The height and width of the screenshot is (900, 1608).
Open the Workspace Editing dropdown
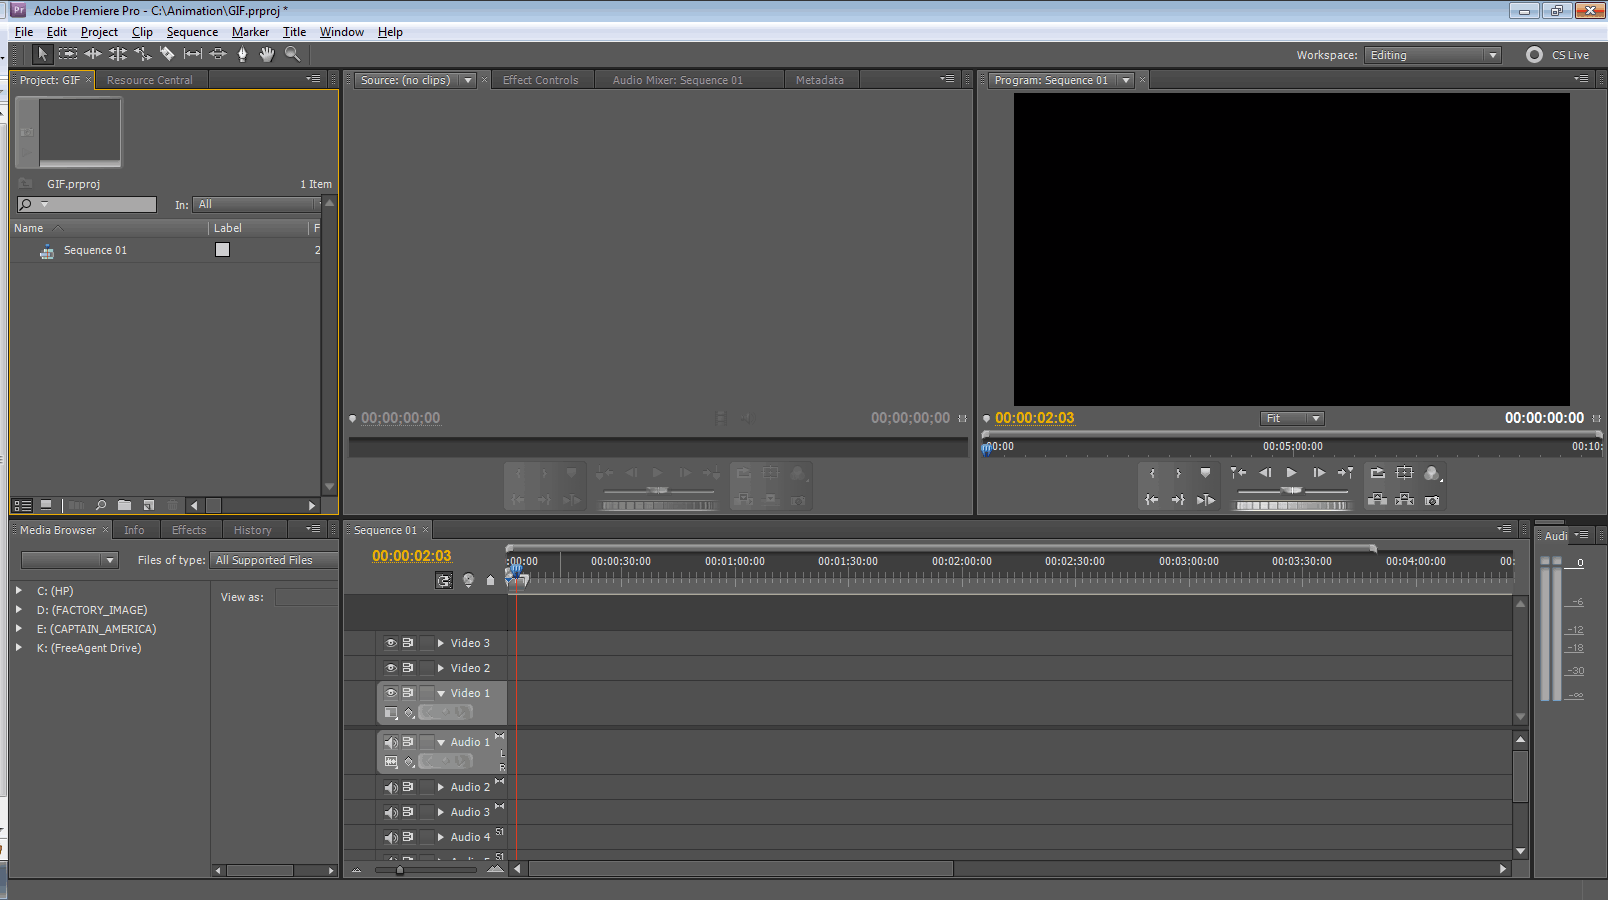pyautogui.click(x=1433, y=55)
